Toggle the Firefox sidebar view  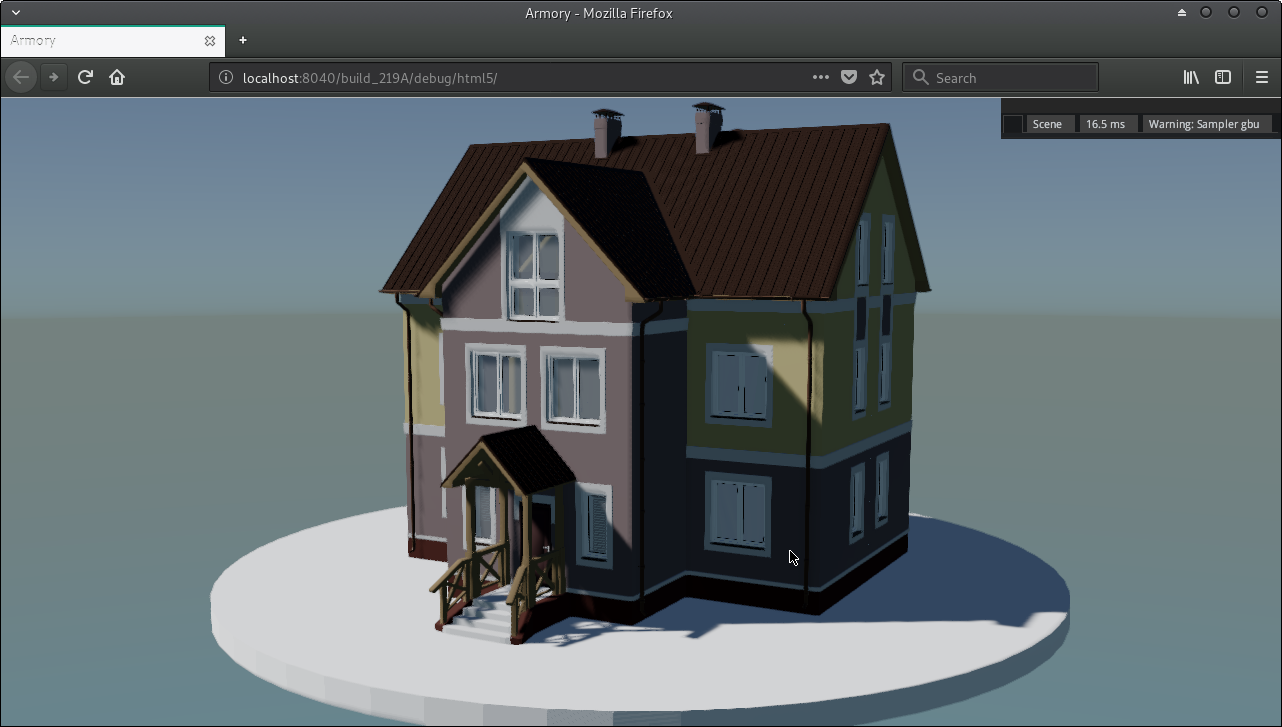[x=1223, y=77]
